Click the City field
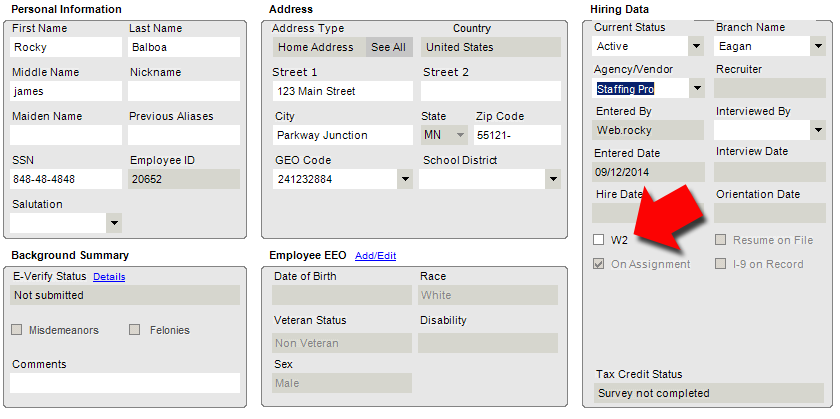Viewport: 840px width, 419px height. 342,135
